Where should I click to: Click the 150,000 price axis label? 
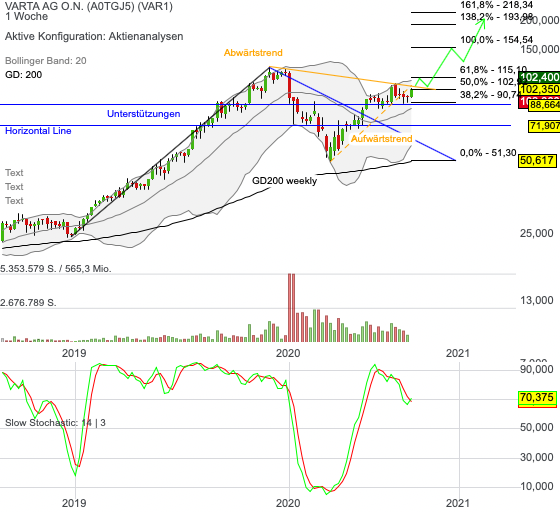(x=539, y=49)
